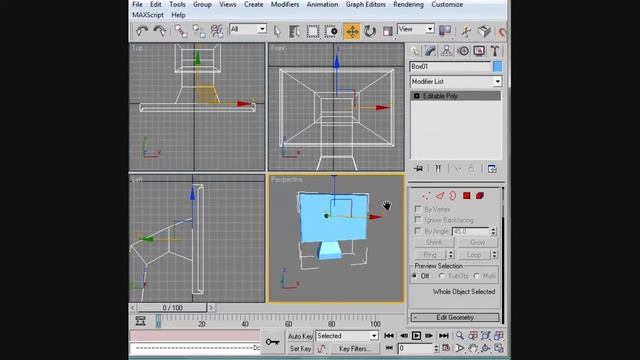This screenshot has width=640, height=360.
Task: Click the Select and Manipulate icon
Action: pos(466,31)
